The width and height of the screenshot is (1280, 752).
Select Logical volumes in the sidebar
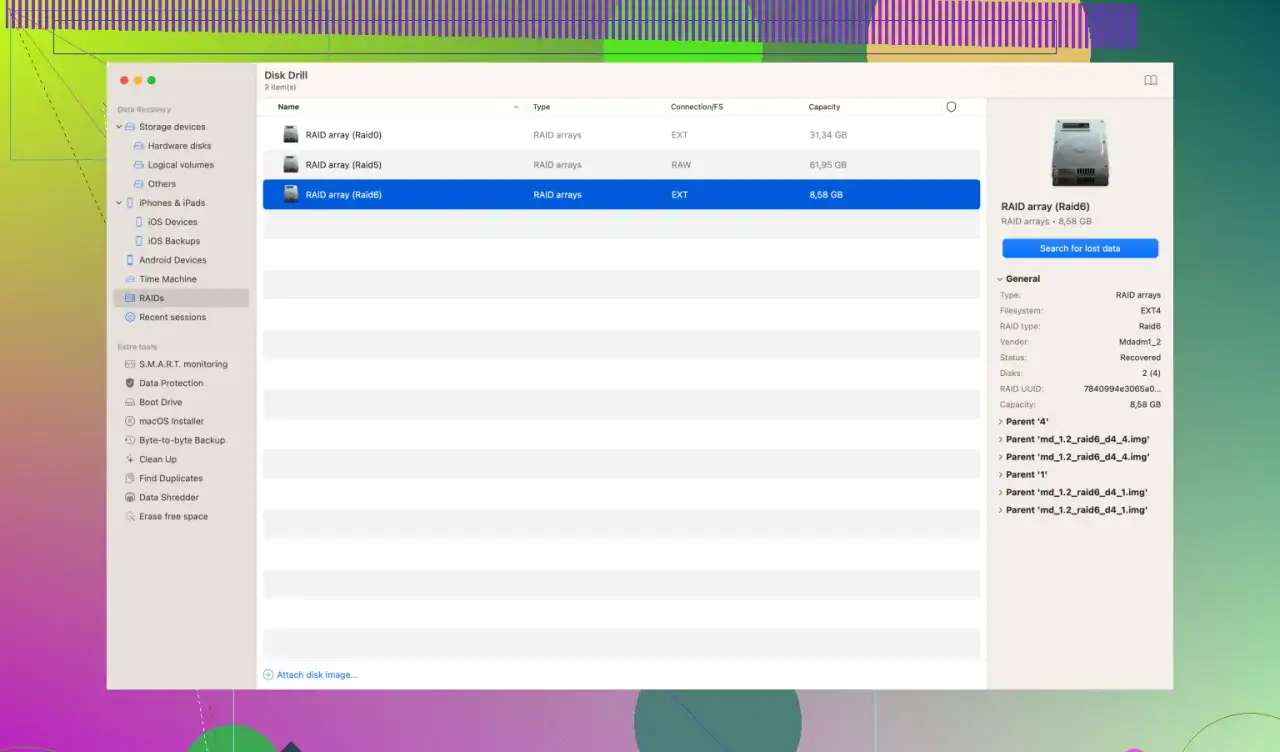click(x=180, y=165)
